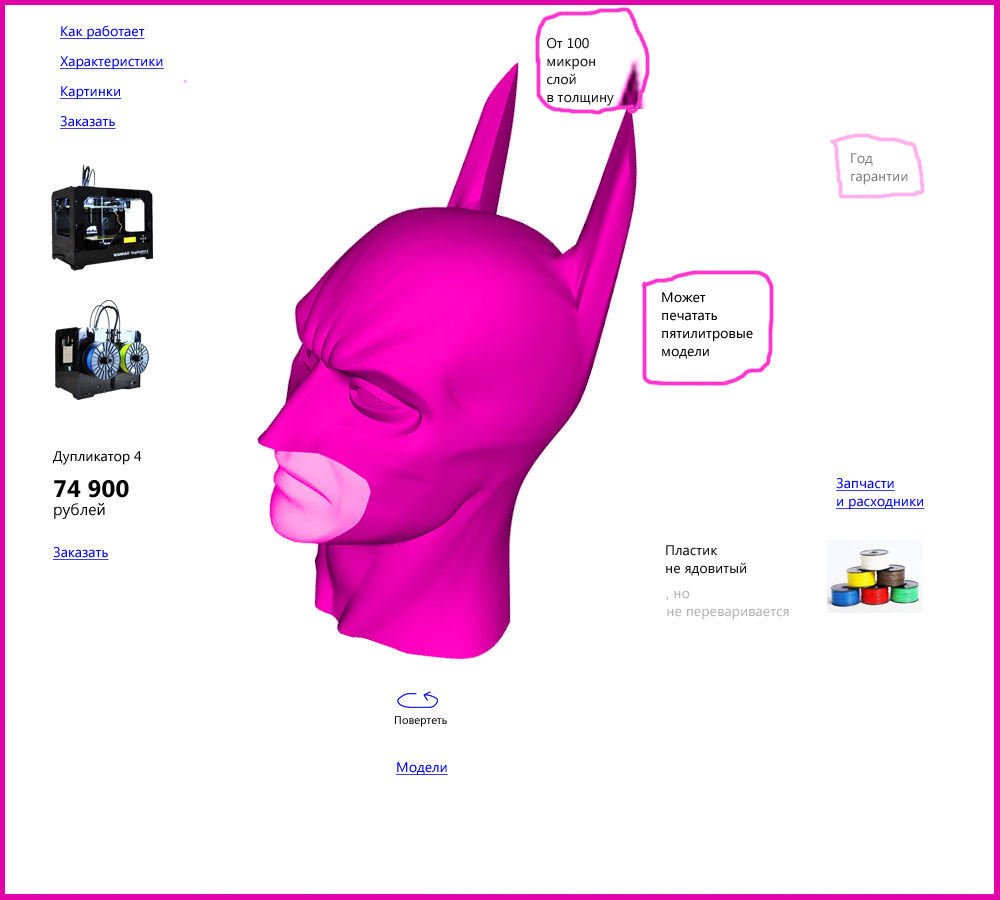The image size is (1000, 900).
Task: Click Заказать in the top navigation list
Action: pyautogui.click(x=87, y=122)
